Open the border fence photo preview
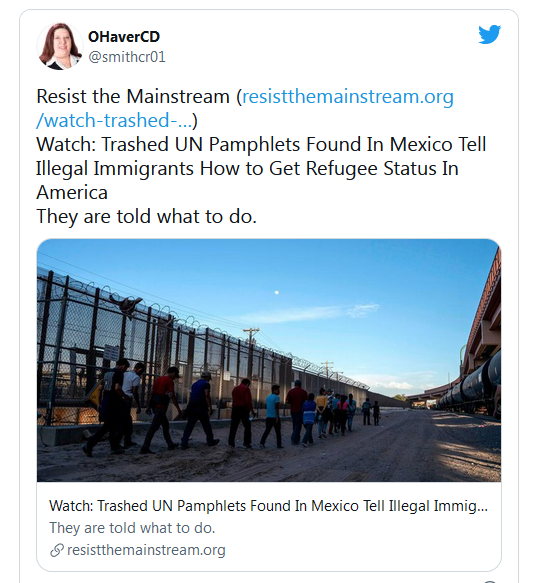 click(269, 360)
